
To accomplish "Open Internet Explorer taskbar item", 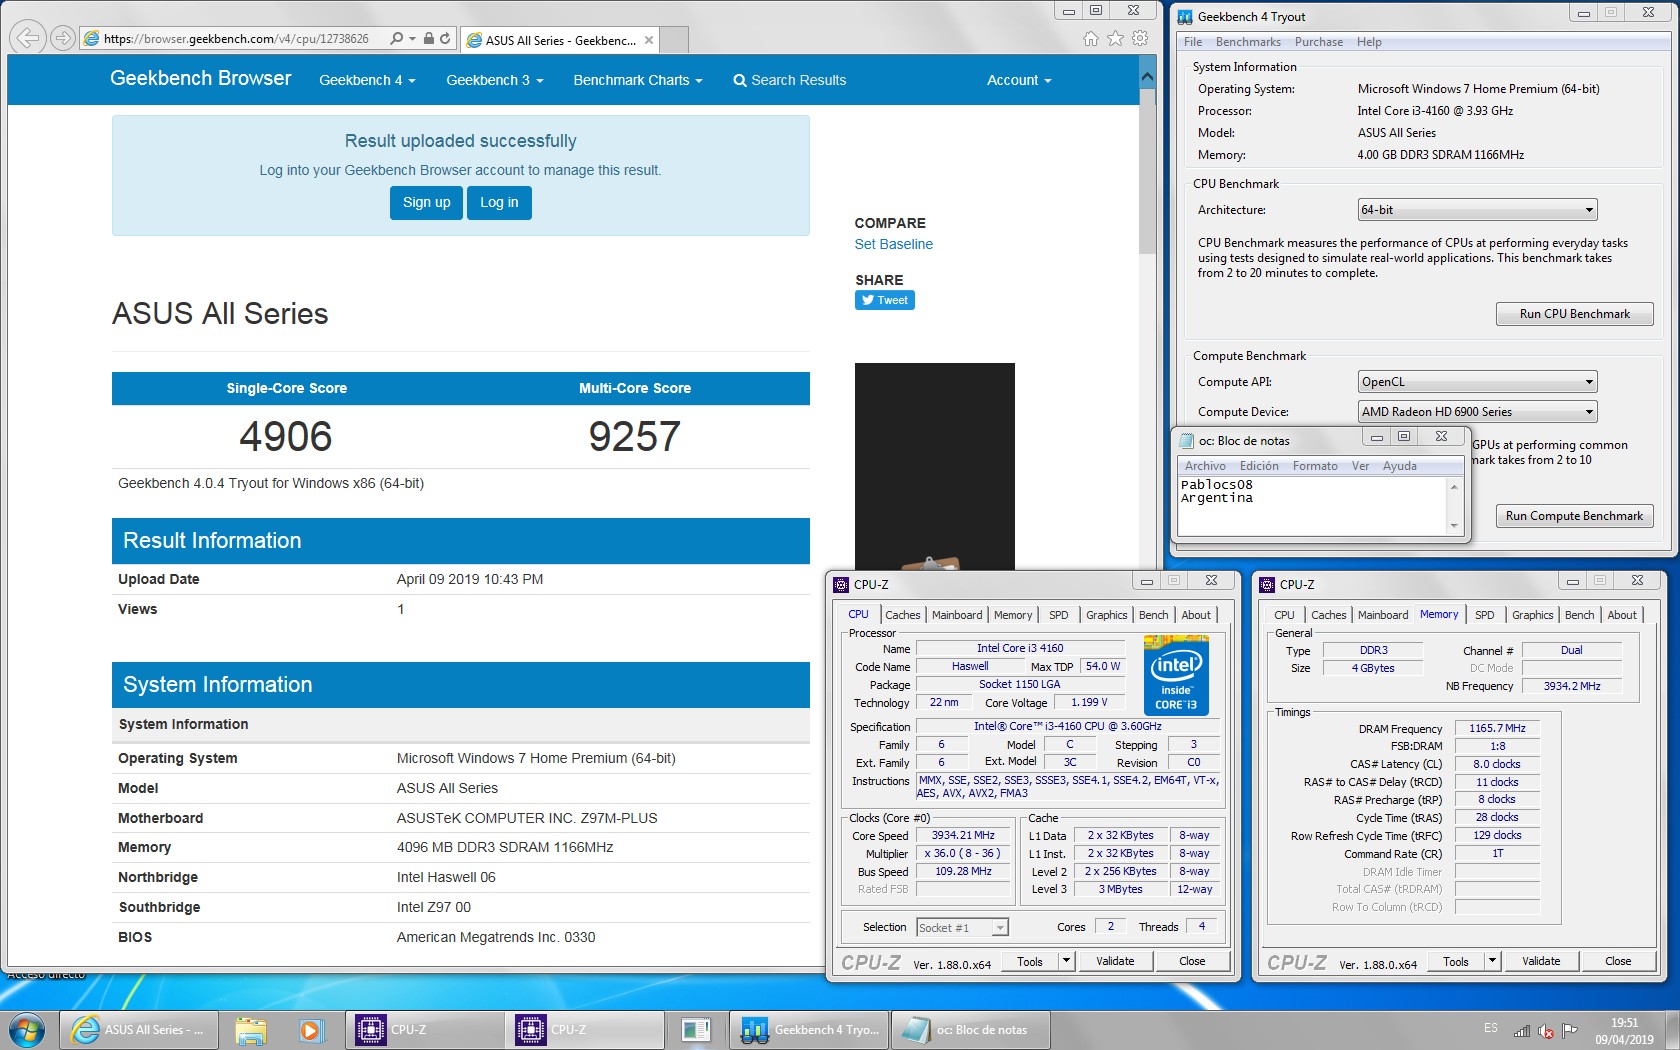I will click(139, 1030).
